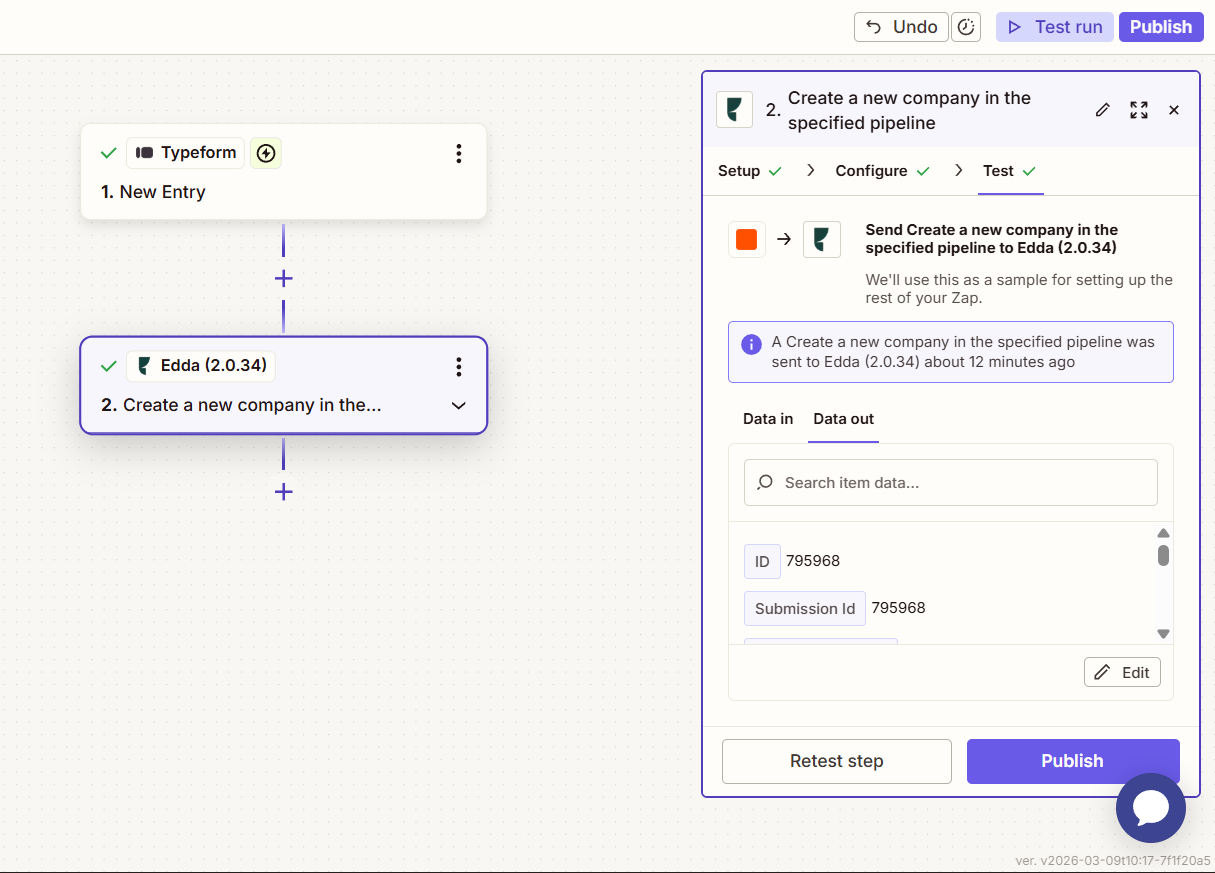The width and height of the screenshot is (1215, 873).
Task: Click the pencil rename step icon
Action: (x=1102, y=110)
